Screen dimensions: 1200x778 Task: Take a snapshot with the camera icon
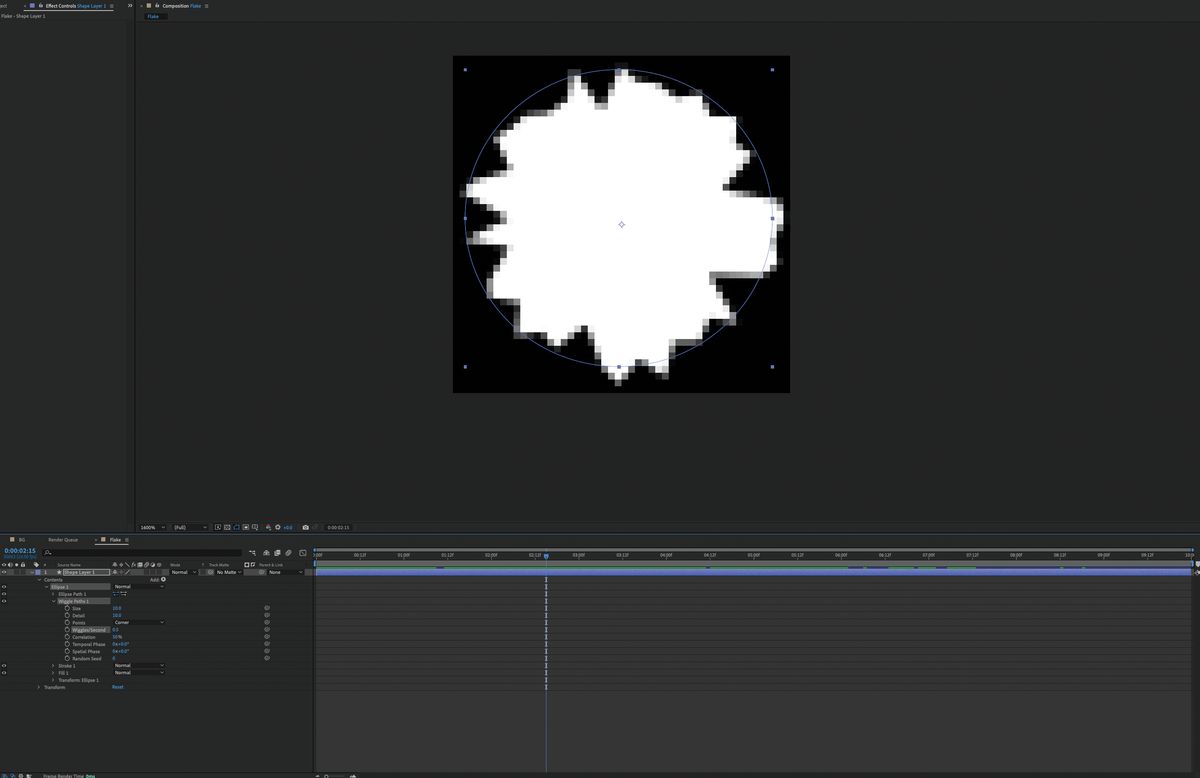point(305,527)
